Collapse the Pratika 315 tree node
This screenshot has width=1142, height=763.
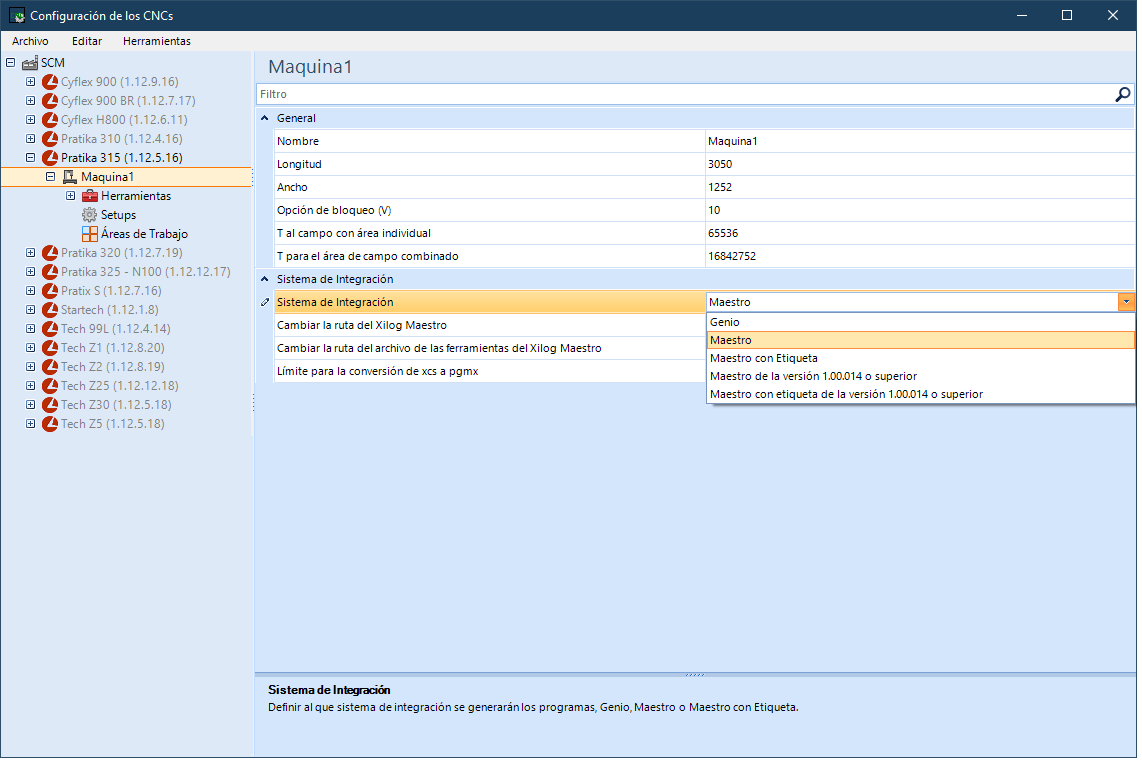pyautogui.click(x=31, y=158)
